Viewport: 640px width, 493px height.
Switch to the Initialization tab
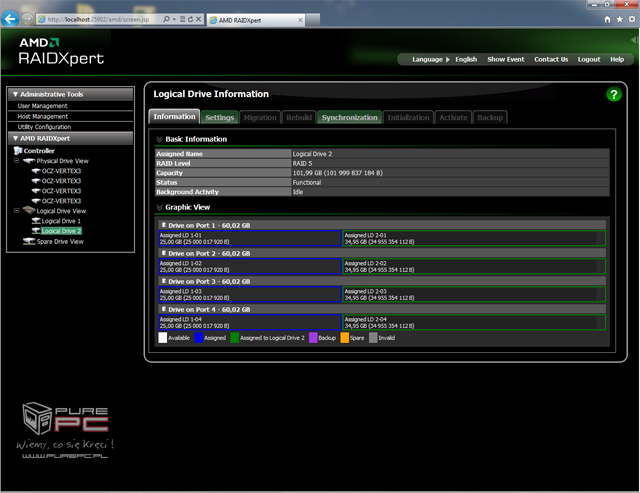pos(408,118)
